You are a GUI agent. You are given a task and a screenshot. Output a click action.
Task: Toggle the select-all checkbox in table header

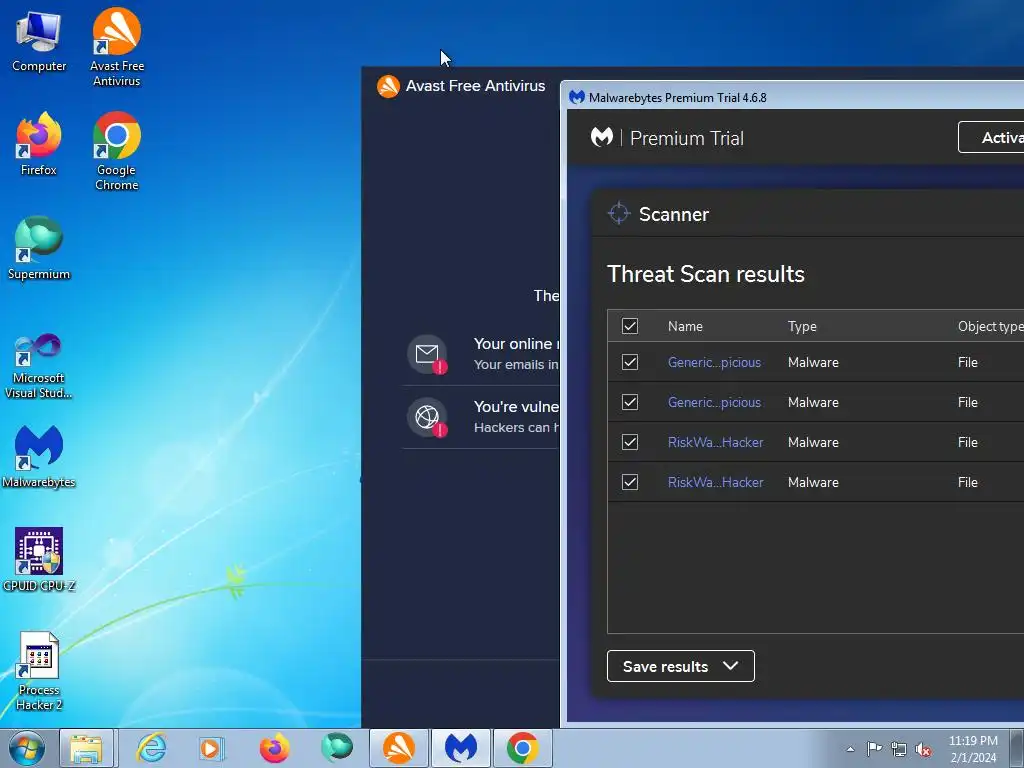pyautogui.click(x=630, y=326)
